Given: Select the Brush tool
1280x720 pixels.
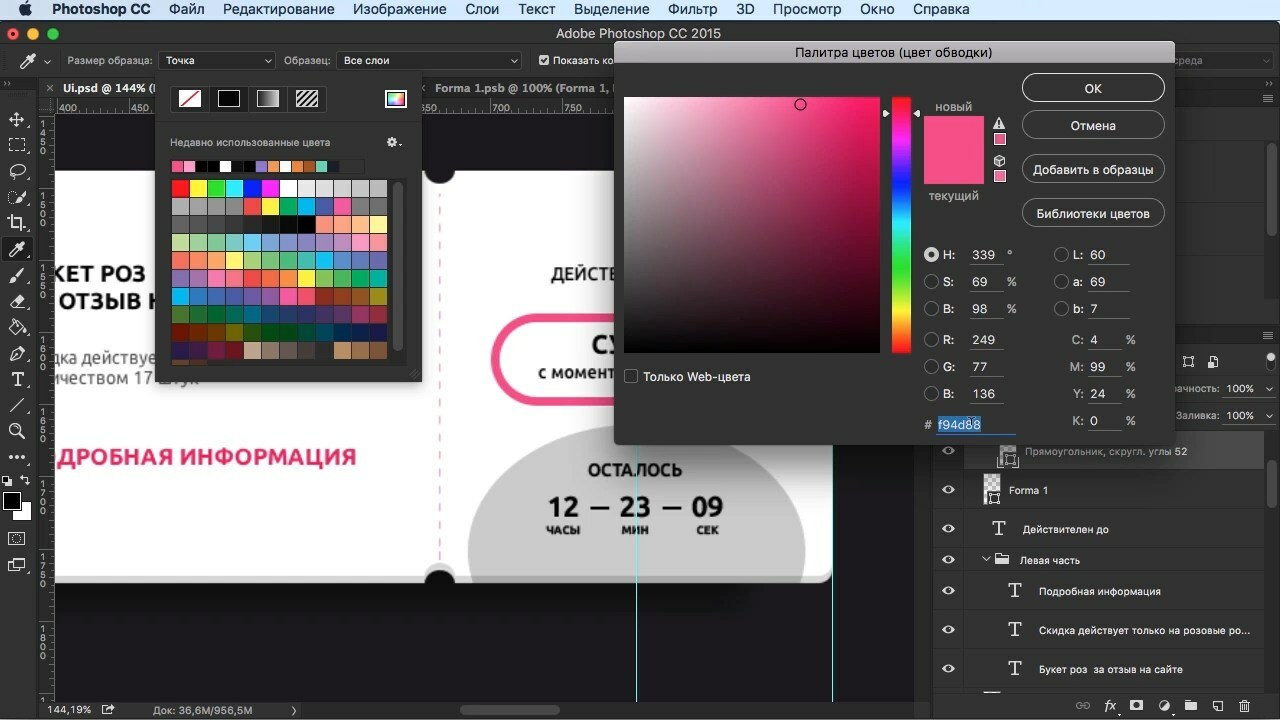Looking at the screenshot, I should (17, 275).
